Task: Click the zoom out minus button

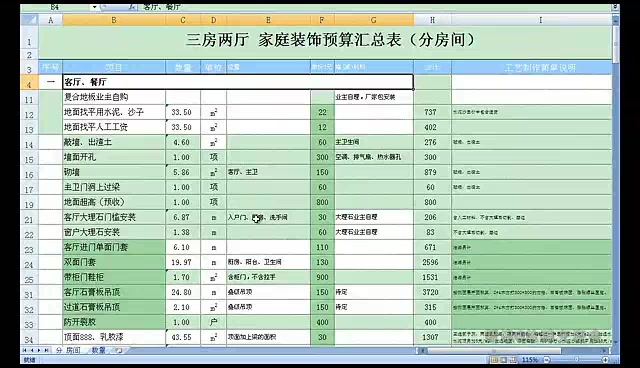Action: pos(547,360)
